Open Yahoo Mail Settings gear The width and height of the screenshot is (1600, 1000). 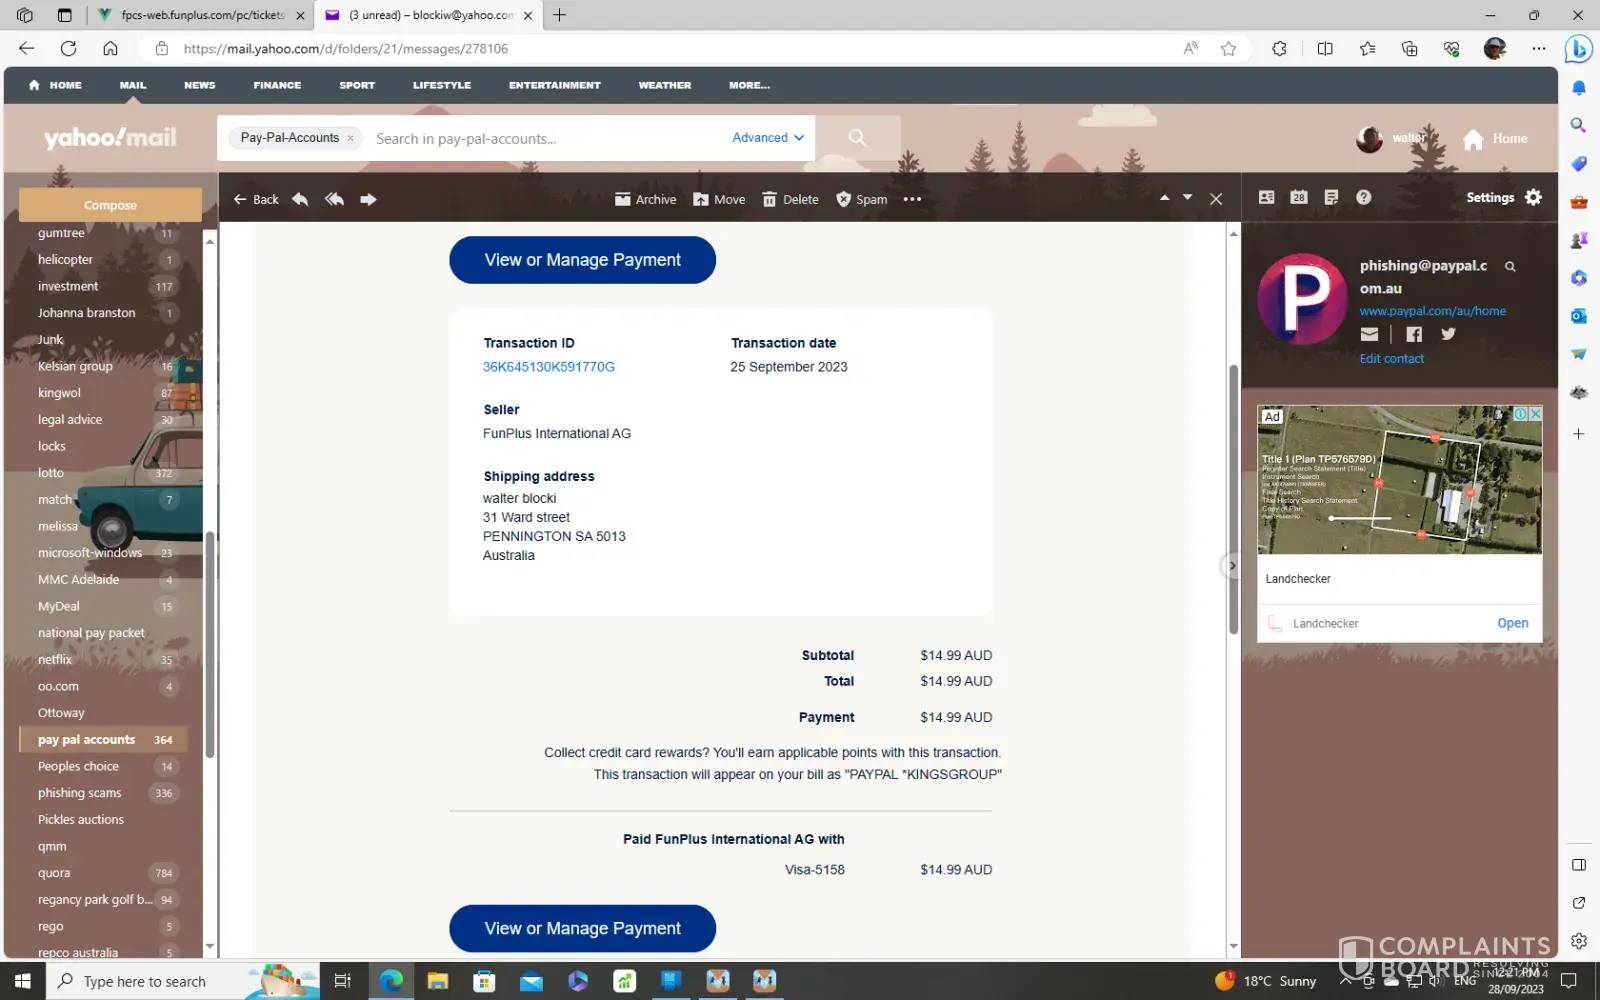tap(1534, 197)
